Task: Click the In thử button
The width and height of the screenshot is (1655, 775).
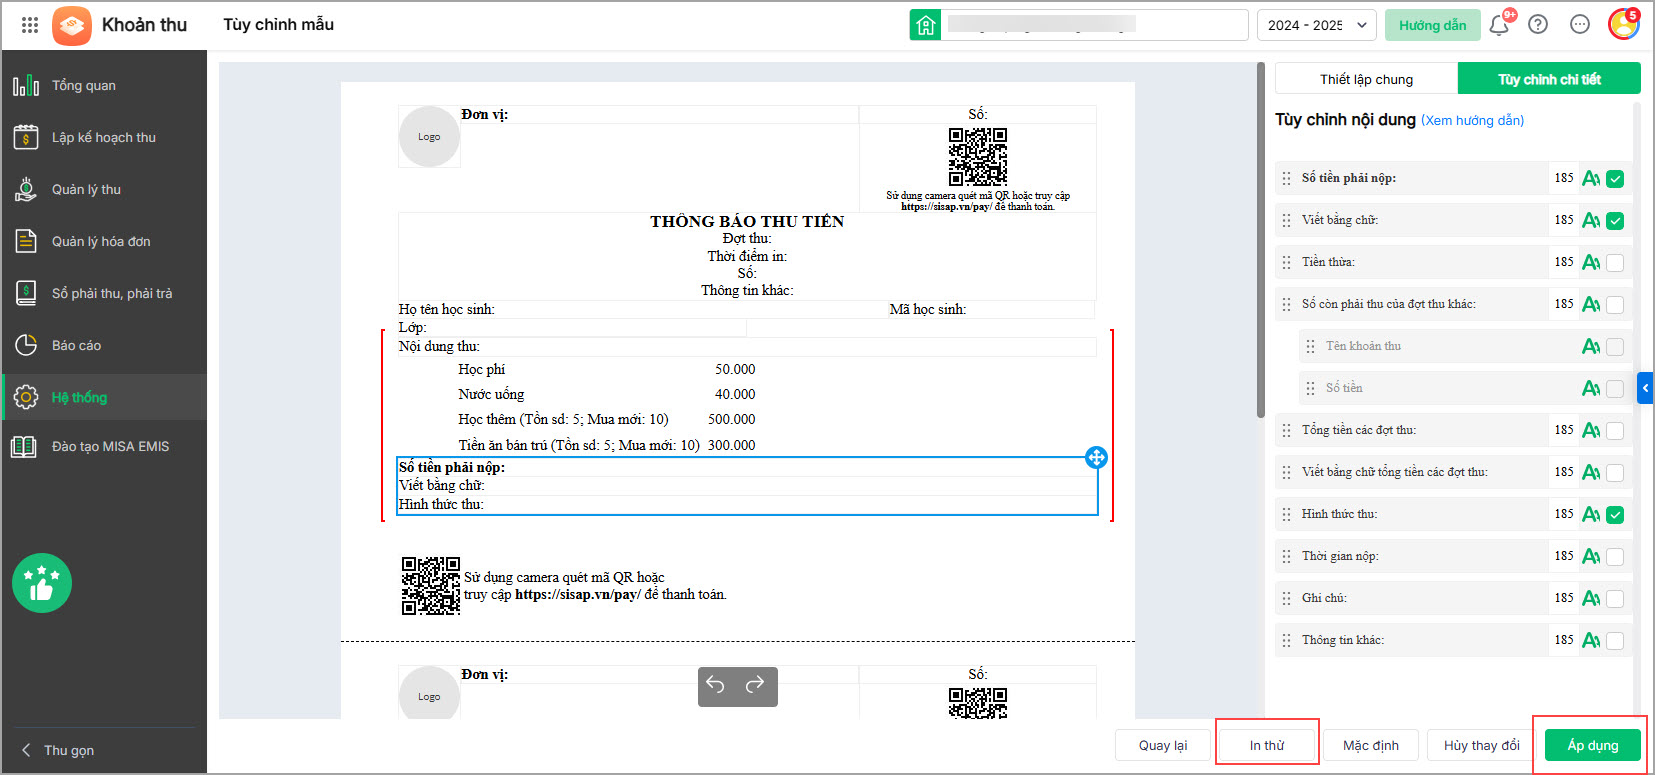Action: coord(1267,745)
